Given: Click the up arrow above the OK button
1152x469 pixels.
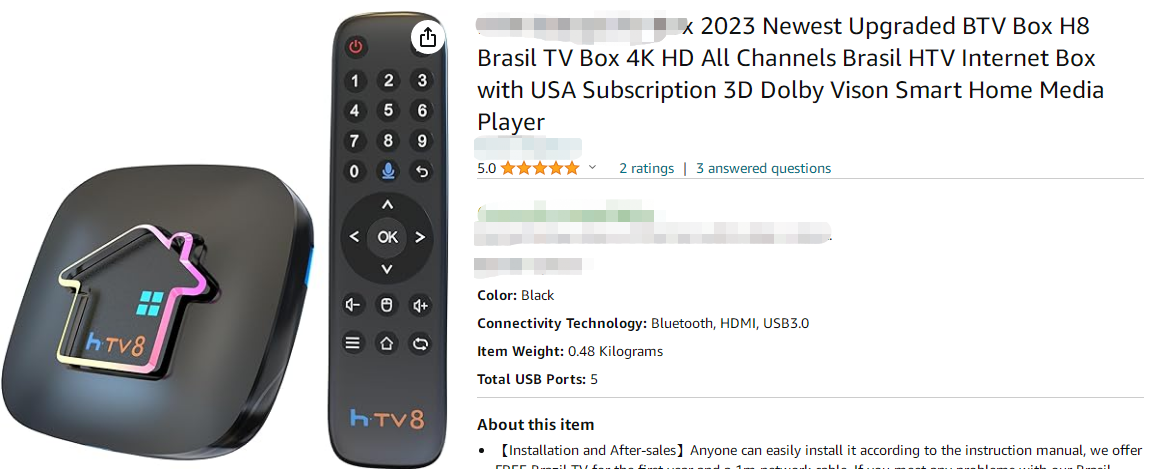Looking at the screenshot, I should pos(387,206).
